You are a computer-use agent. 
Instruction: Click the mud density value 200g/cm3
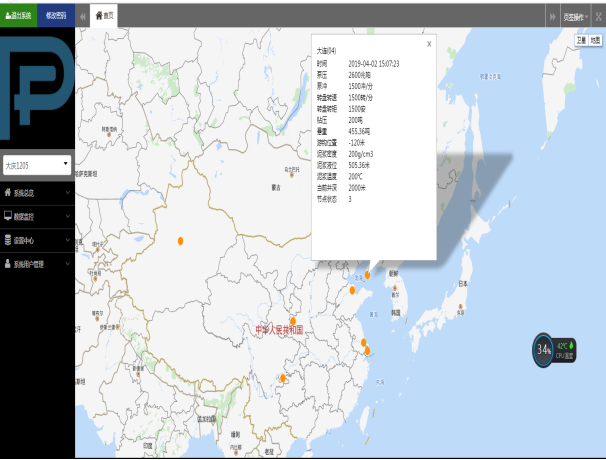click(361, 154)
